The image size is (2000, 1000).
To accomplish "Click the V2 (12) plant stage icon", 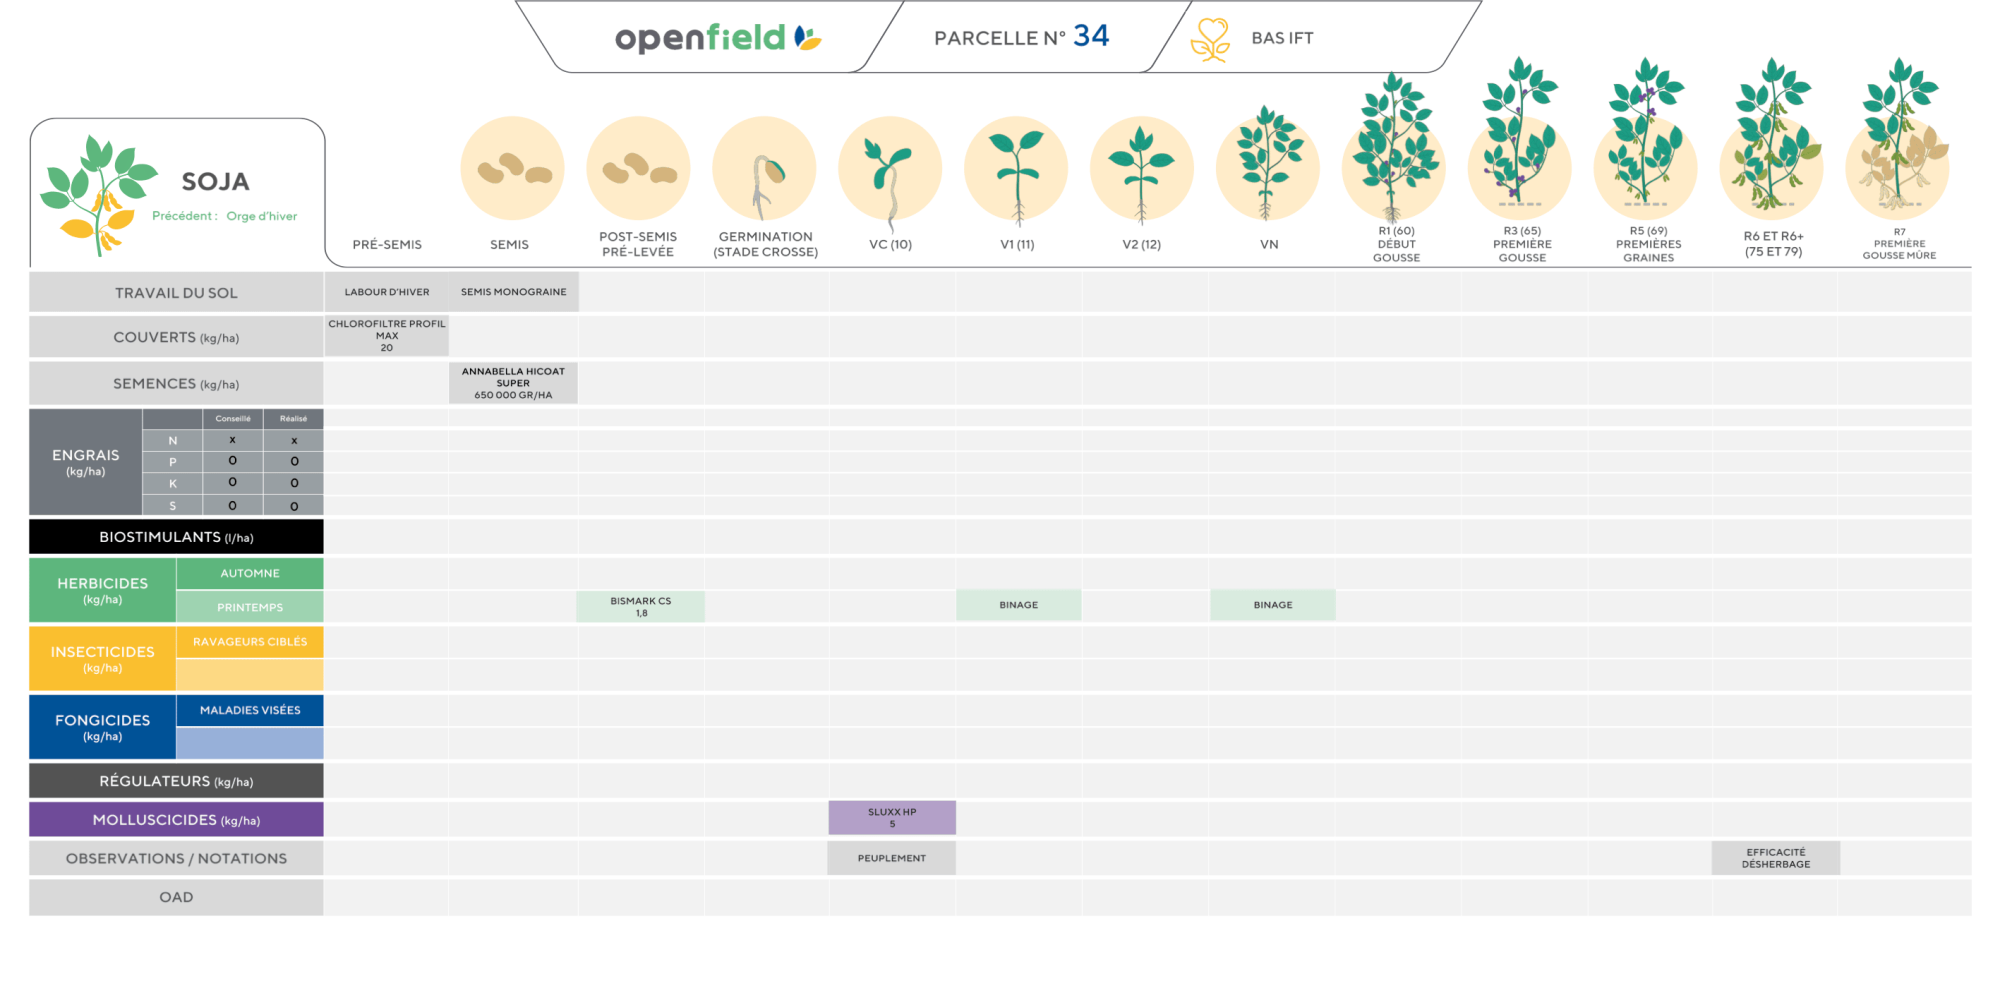I will 1141,168.
